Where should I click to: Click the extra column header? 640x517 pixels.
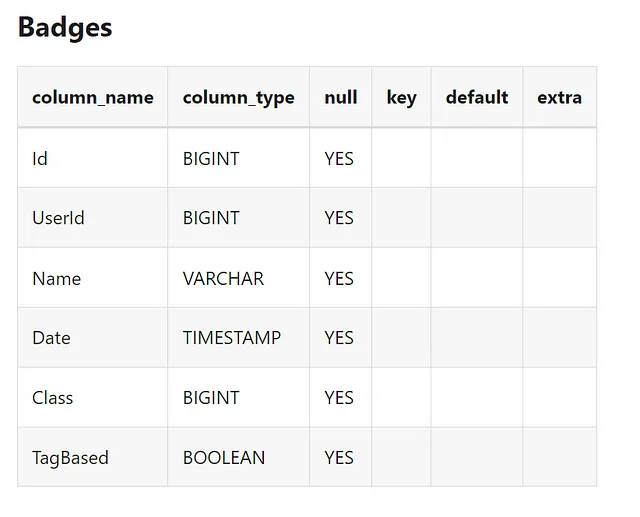tap(560, 97)
